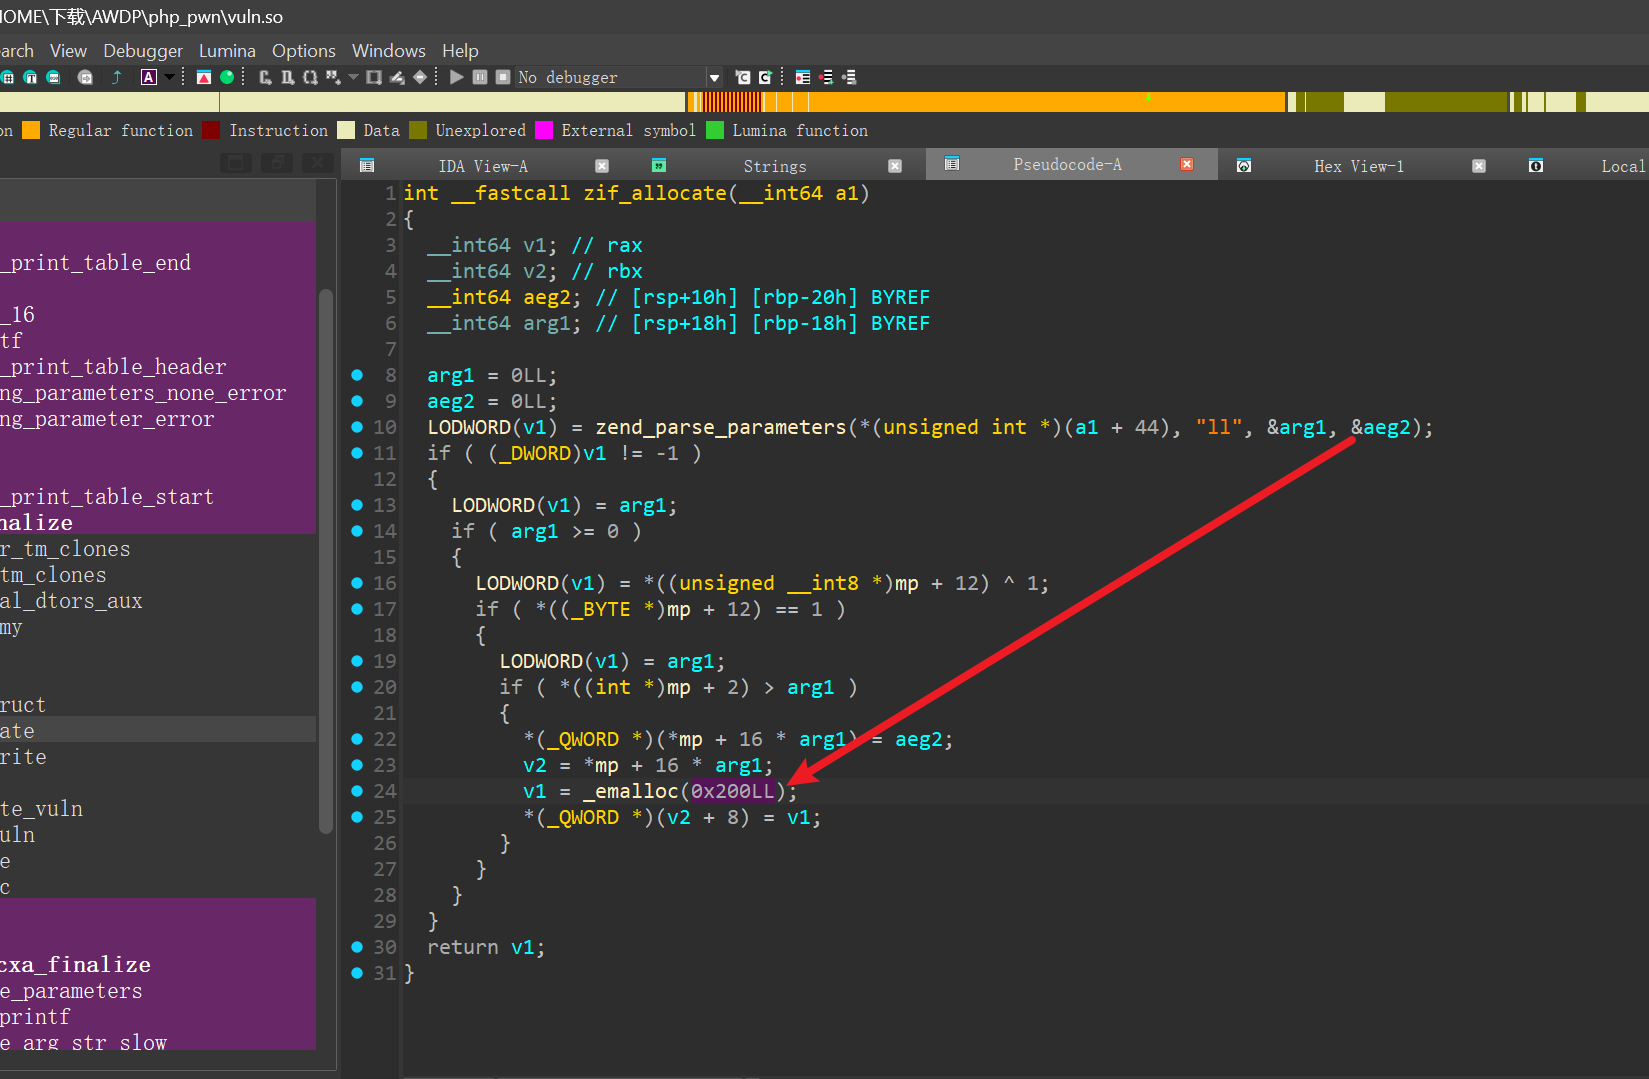Click the orange Regular function legend swatch

pyautogui.click(x=31, y=130)
